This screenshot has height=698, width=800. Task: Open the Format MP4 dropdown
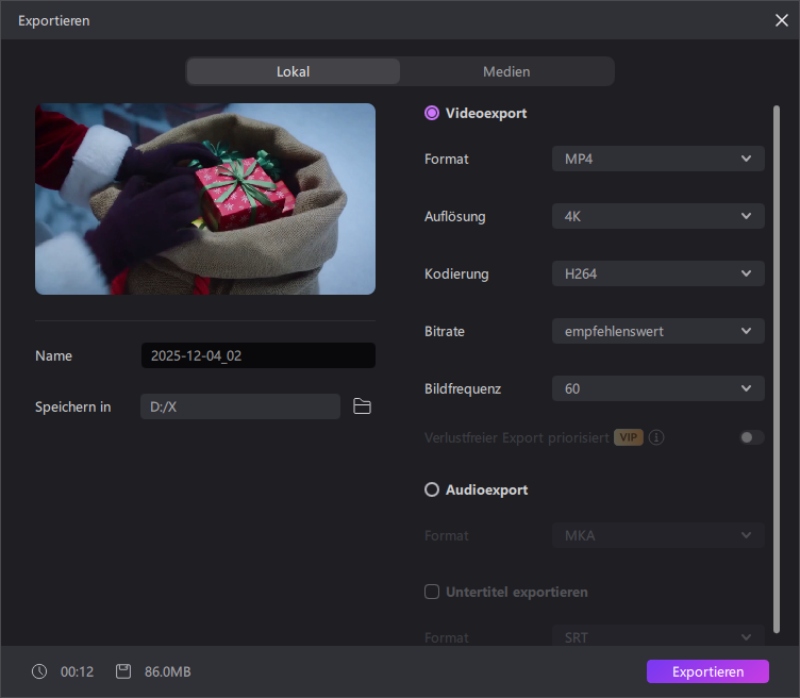pos(658,159)
